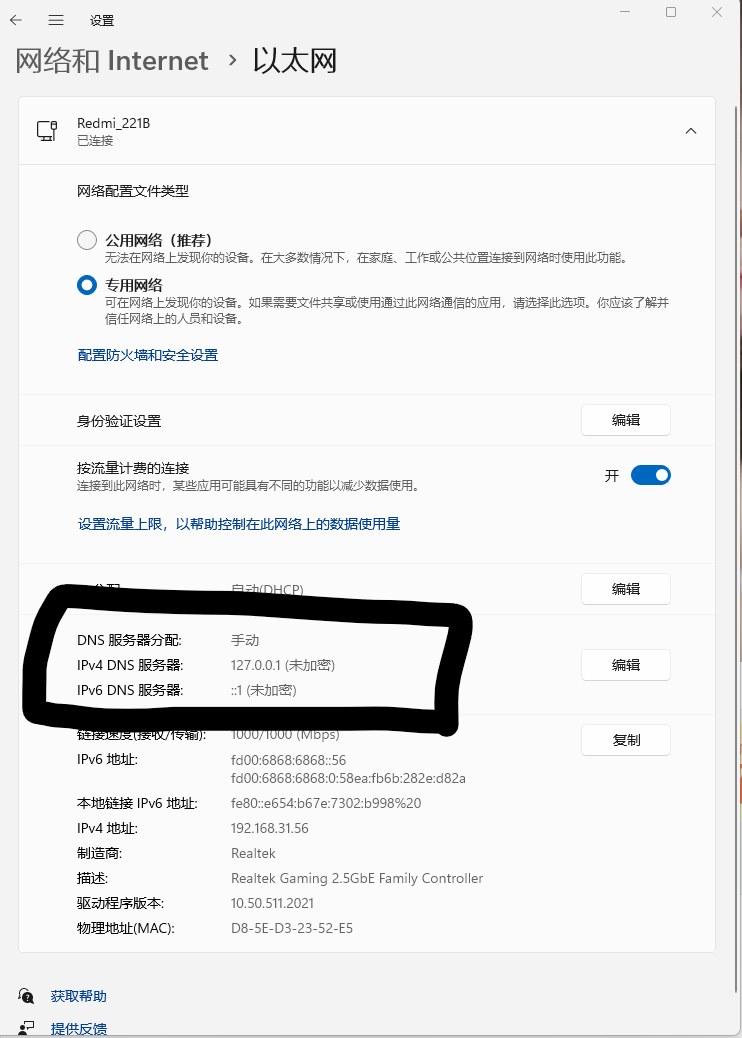742x1038 pixels.
Task: Select the 公用网络 (推荐) radio option
Action: 87,240
